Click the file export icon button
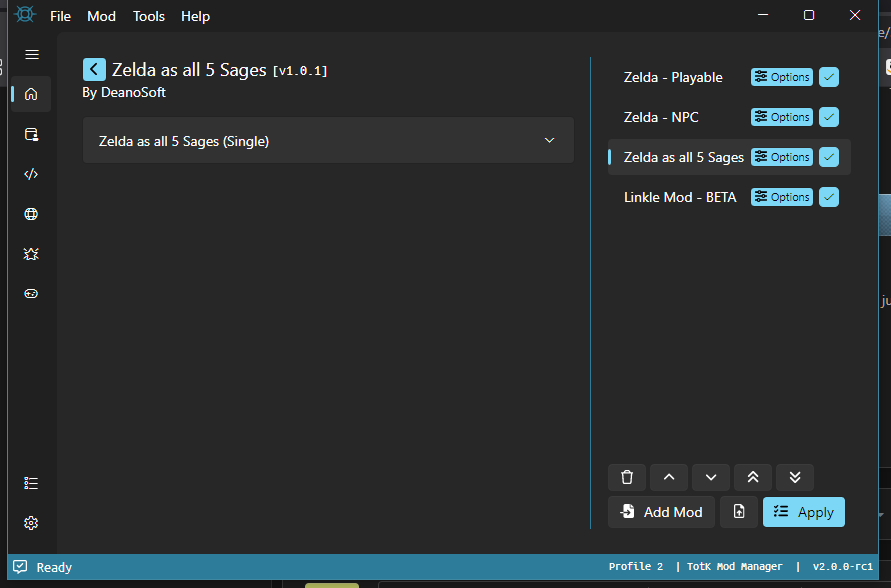 [739, 512]
